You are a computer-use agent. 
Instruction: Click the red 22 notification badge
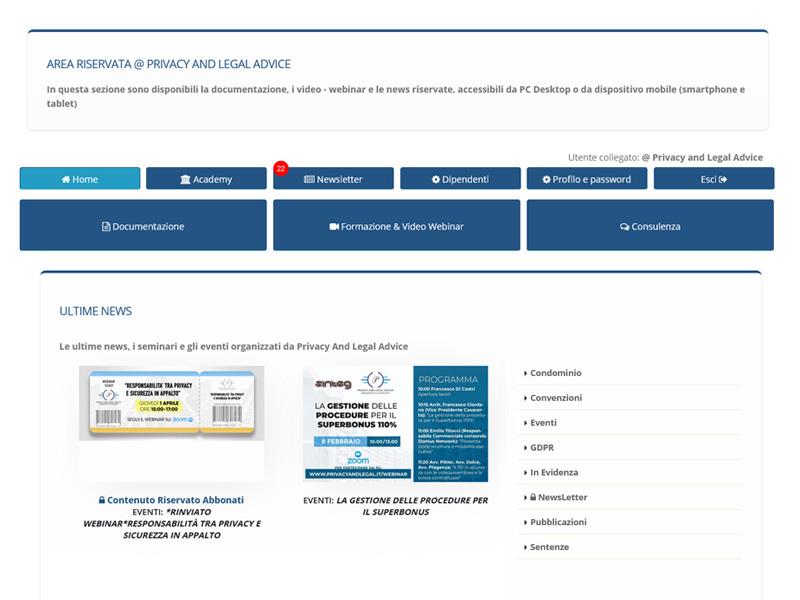tap(281, 168)
